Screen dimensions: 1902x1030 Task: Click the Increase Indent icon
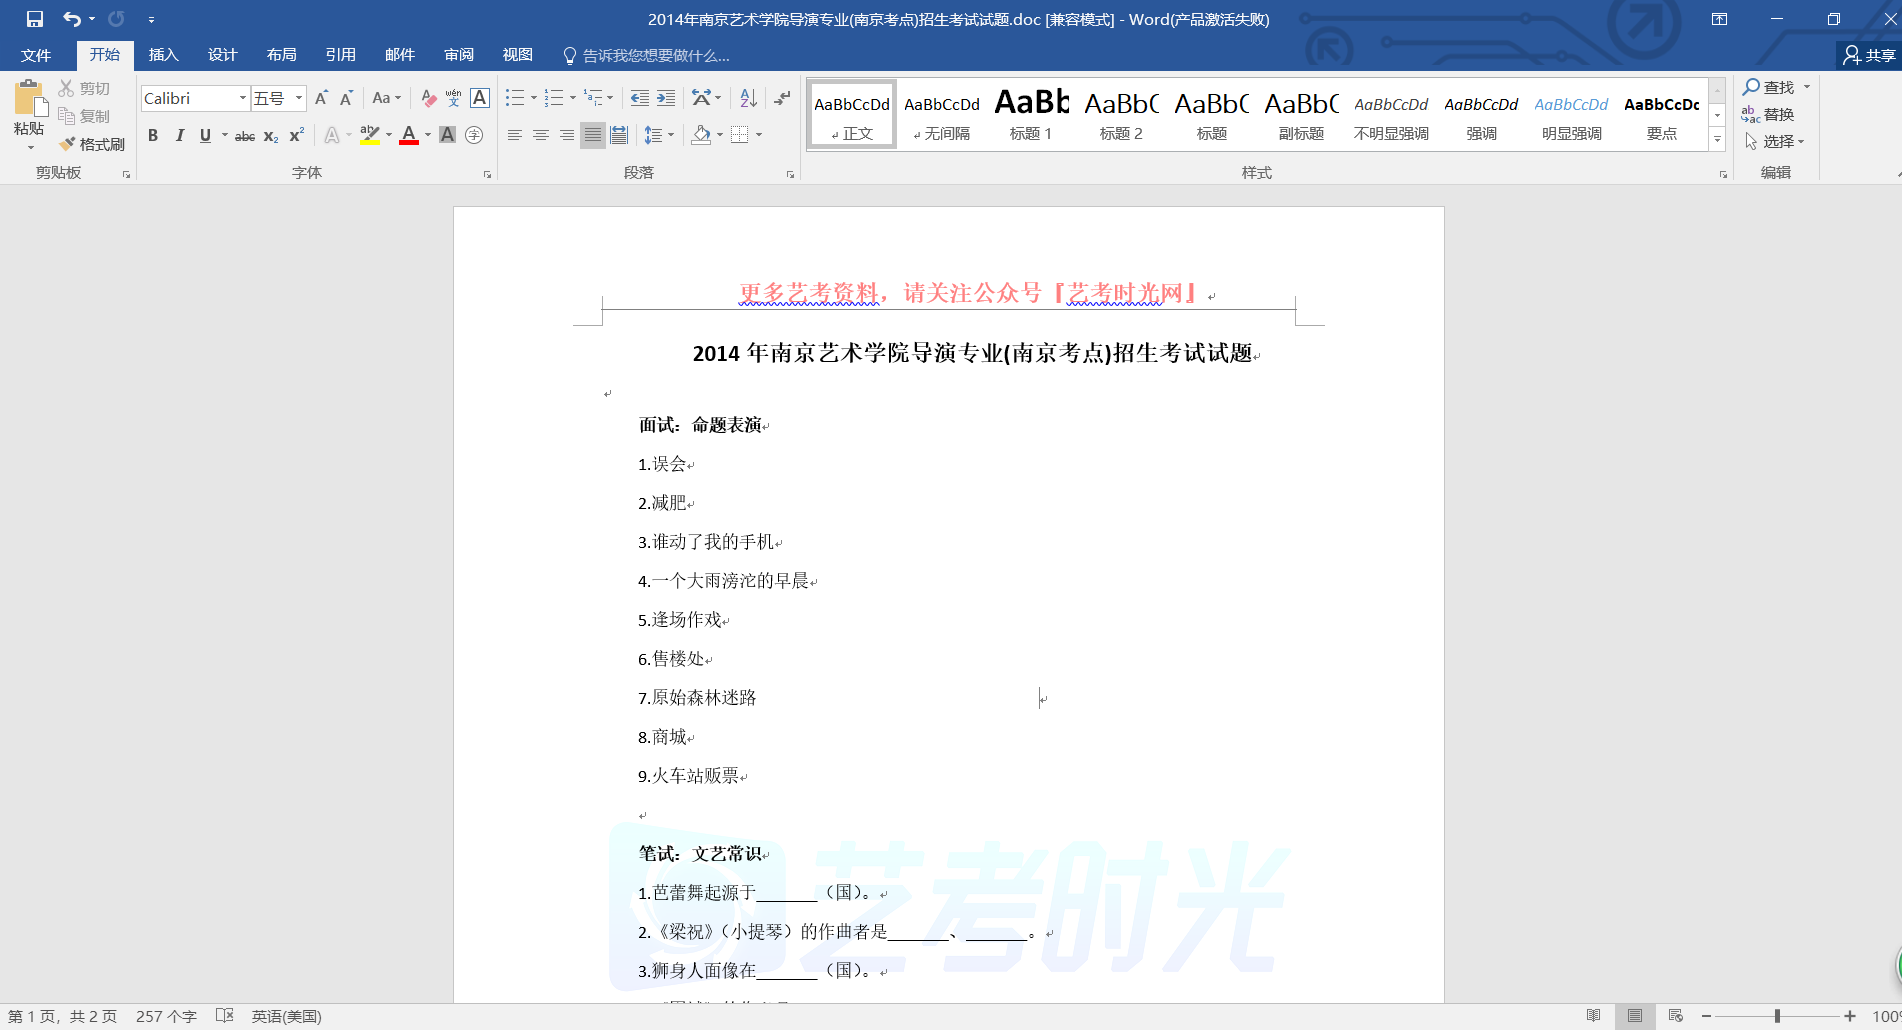[666, 98]
